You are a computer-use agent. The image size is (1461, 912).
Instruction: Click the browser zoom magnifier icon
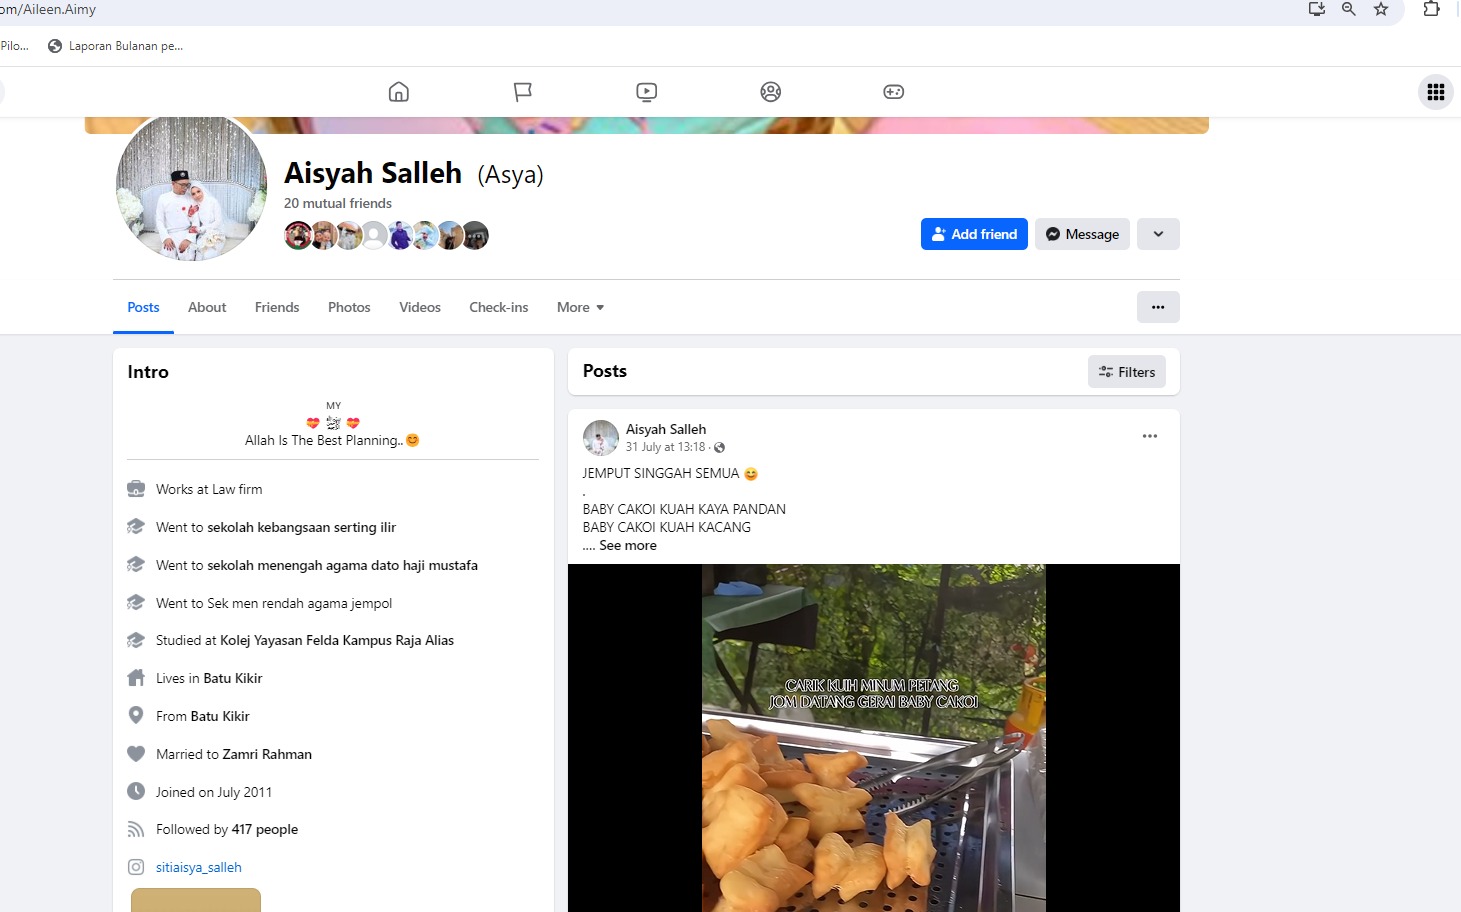[x=1348, y=9]
